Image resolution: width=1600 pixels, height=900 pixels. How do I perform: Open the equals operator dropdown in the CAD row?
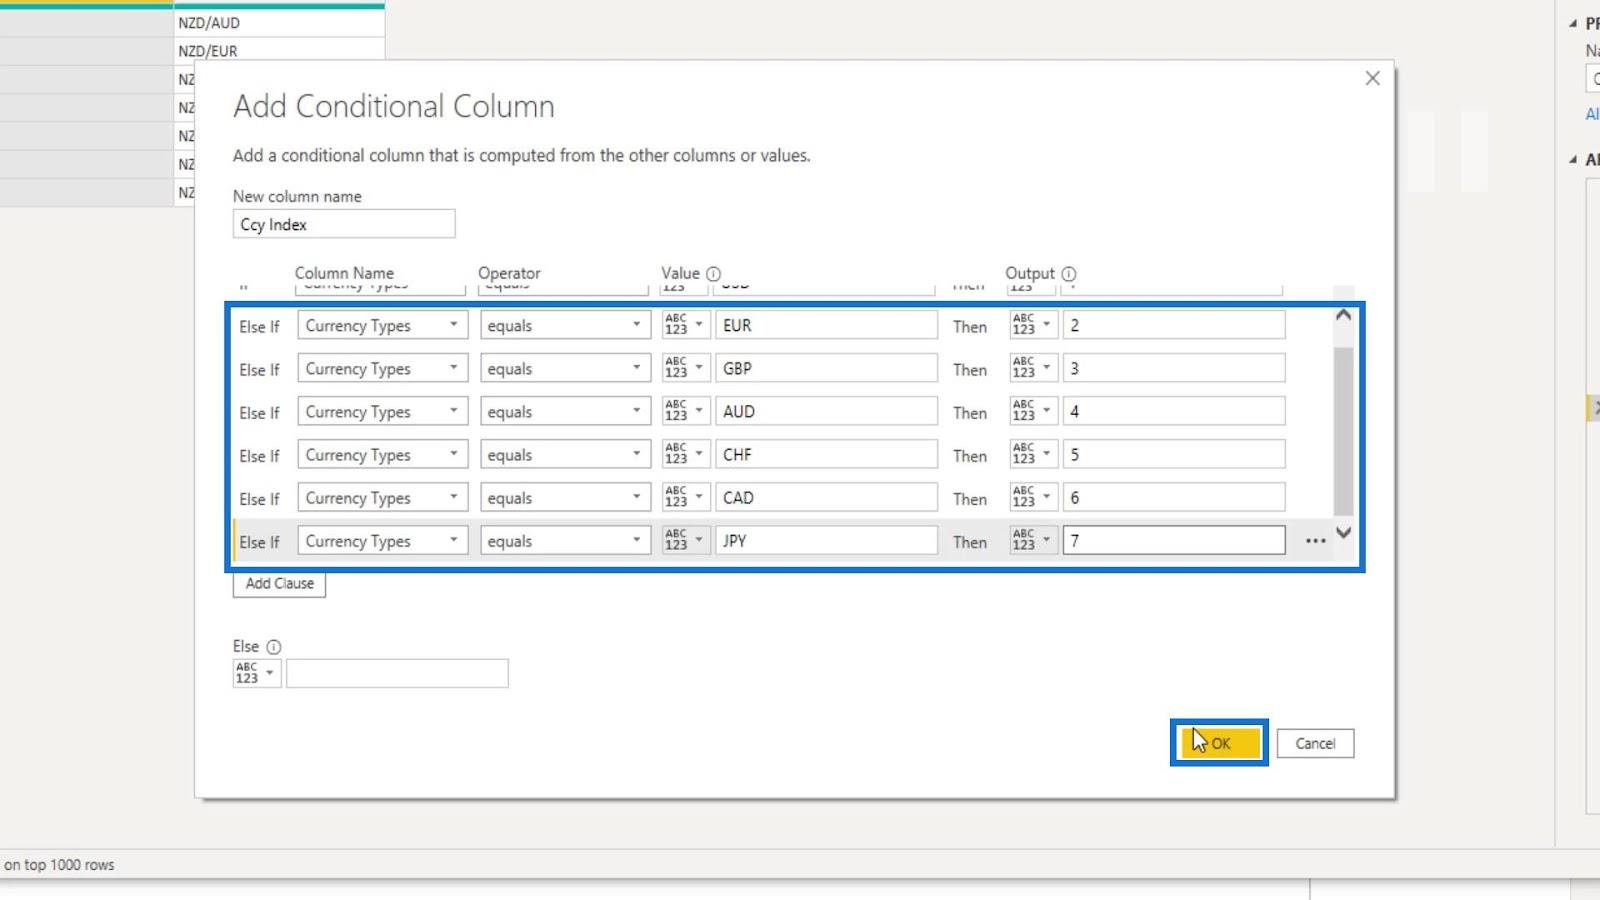[565, 497]
